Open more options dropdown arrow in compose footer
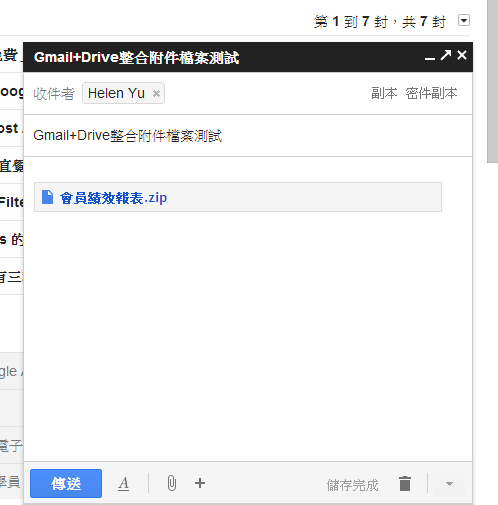Screen dimensions: 498x505 coord(449,484)
